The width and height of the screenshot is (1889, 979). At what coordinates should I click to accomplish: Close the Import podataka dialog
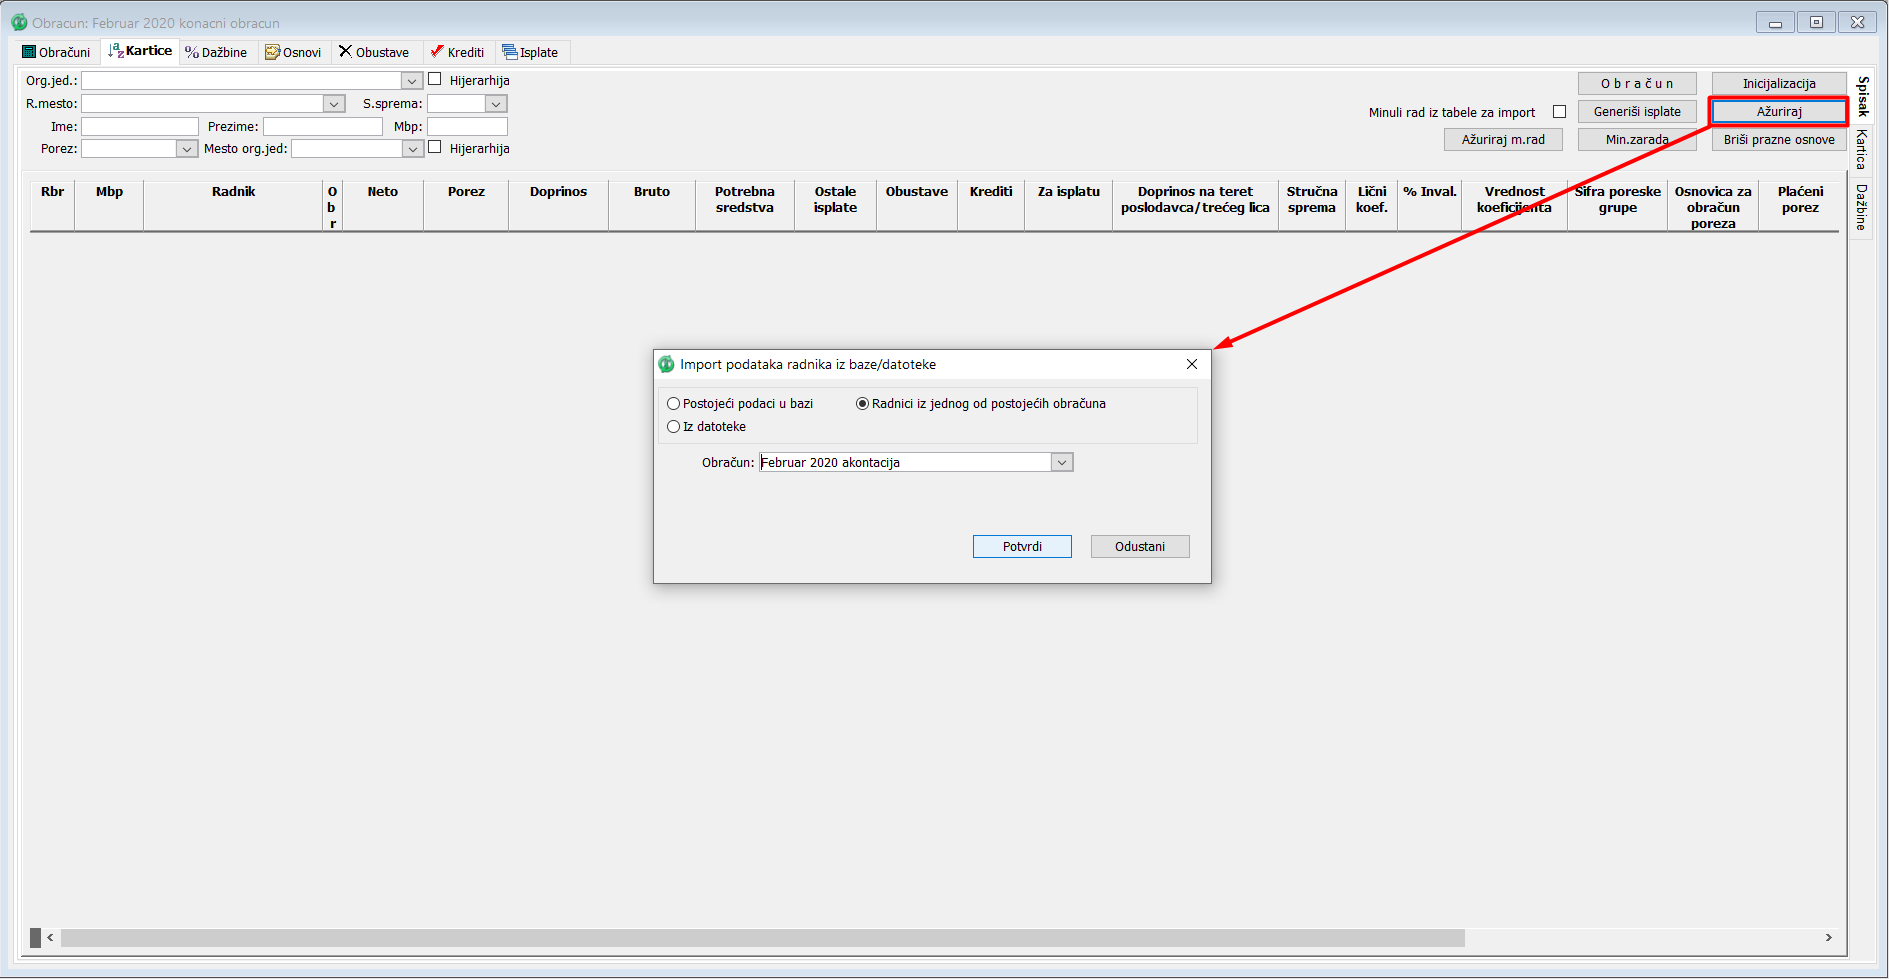click(x=1191, y=364)
